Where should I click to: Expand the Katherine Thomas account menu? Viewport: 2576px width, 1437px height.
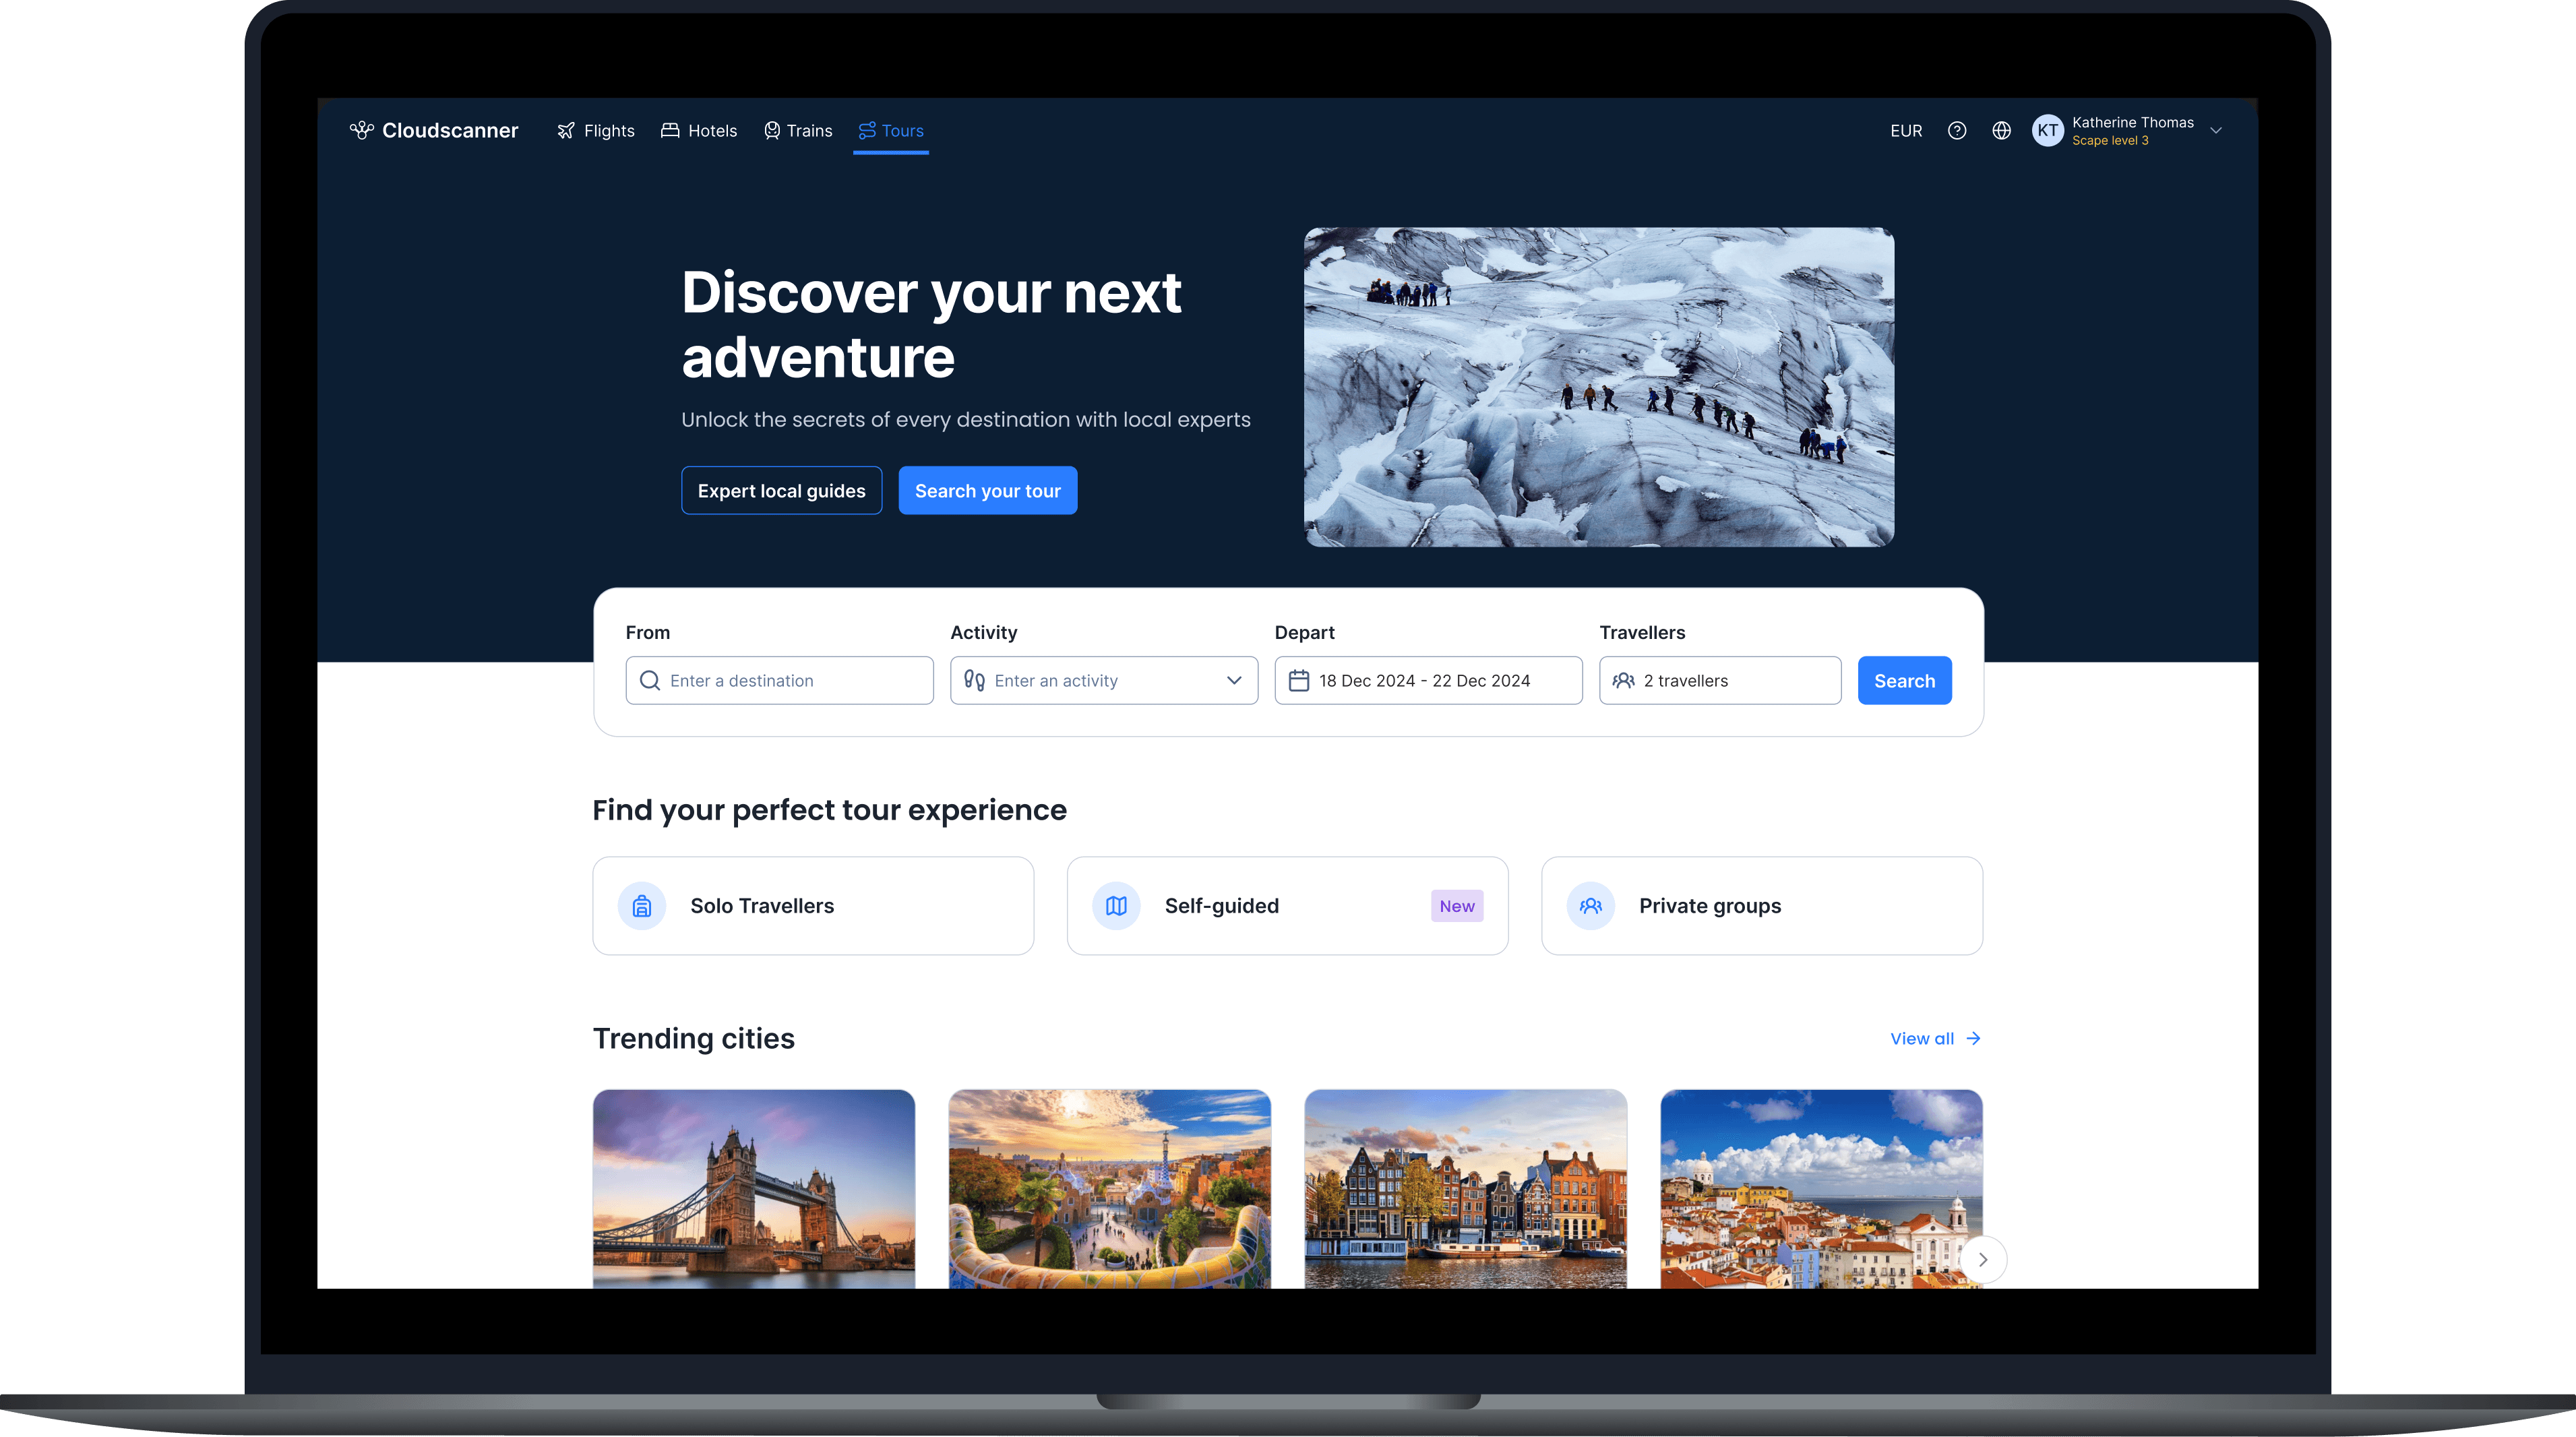2216,131
